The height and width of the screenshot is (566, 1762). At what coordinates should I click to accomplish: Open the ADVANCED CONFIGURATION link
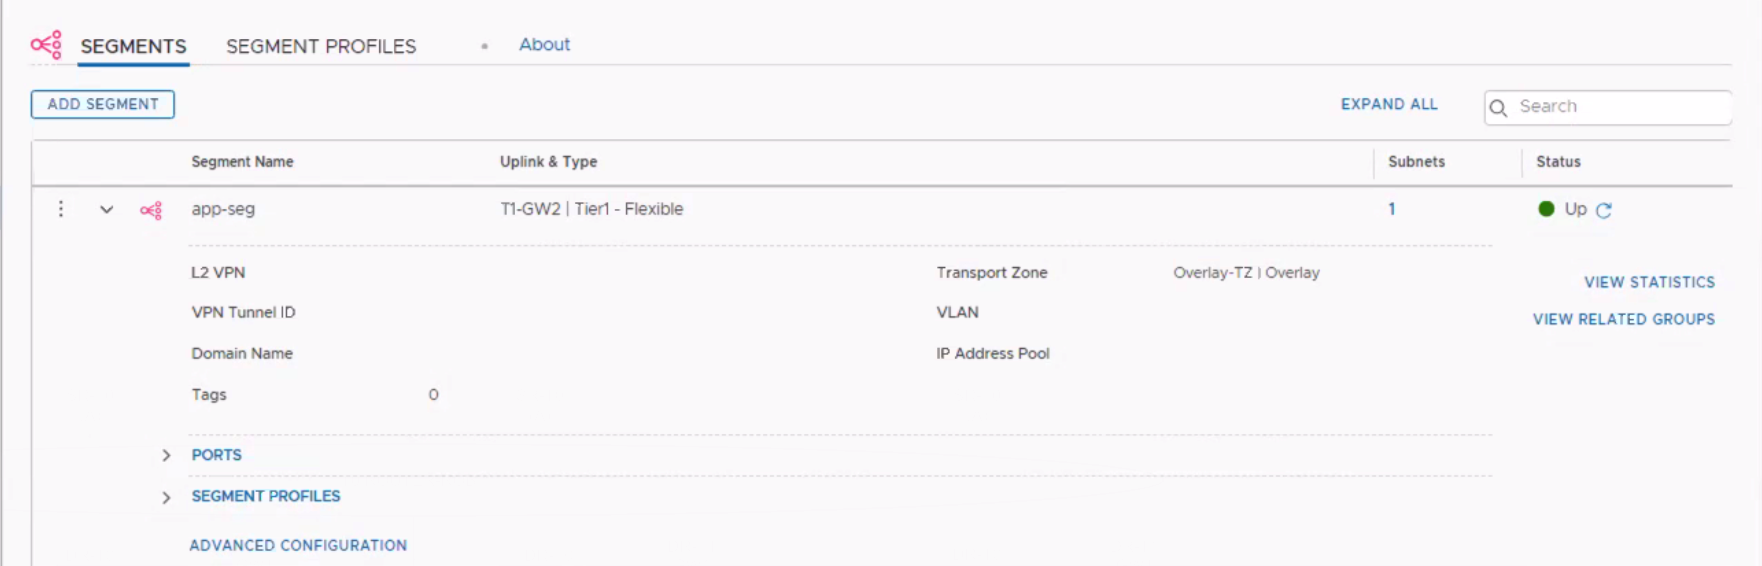[x=298, y=545]
